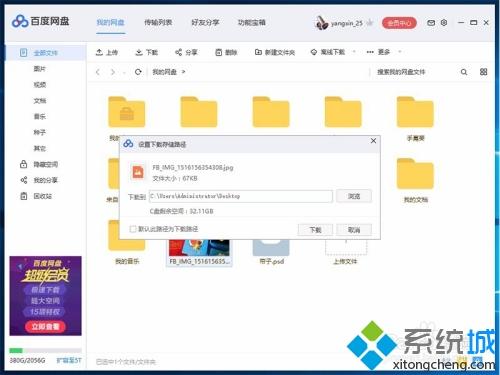
Task: Check 默认此路径为下载路径 checkbox
Action: coord(133,229)
